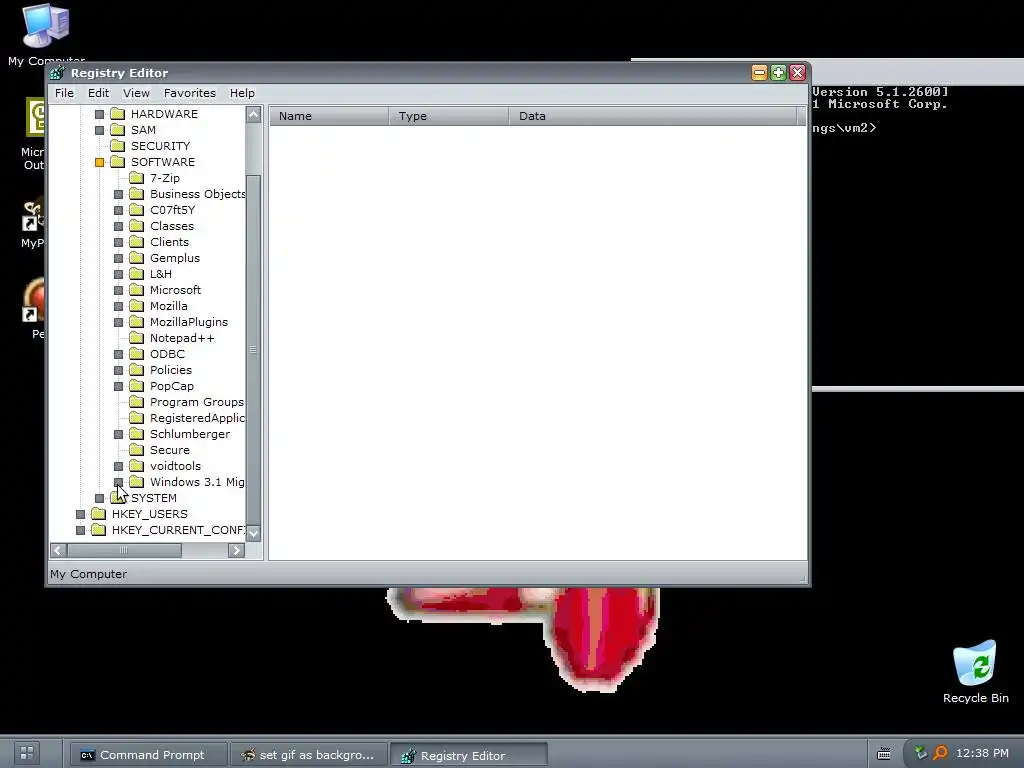
Task: Click the HARDWARE folder icon
Action: click(x=118, y=114)
